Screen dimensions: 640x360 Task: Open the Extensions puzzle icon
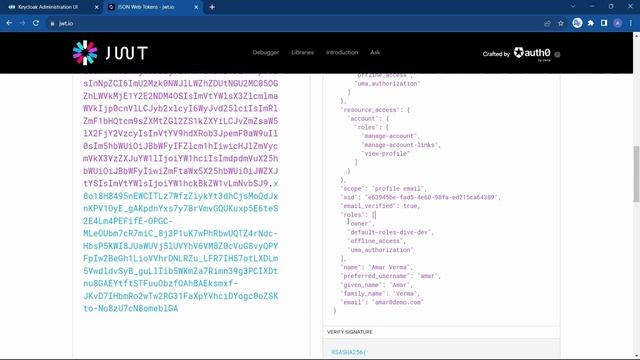(591, 23)
